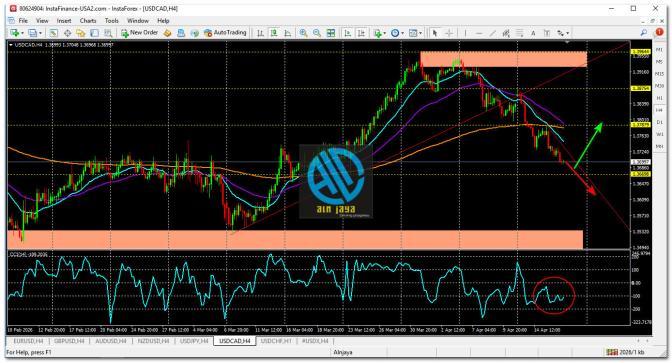Insert a Text Label object
Screen dimensions: 672x363
(x=547, y=33)
